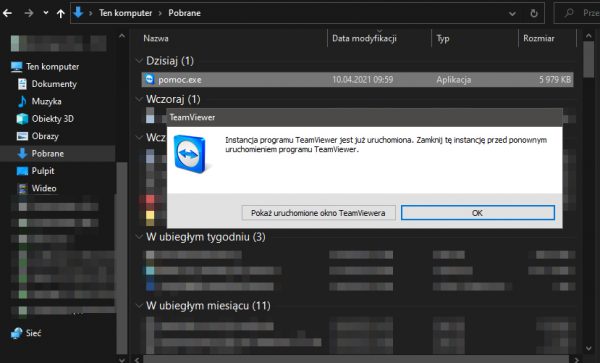
Task: Click the horizontal scrollbar left arrow
Action: pos(137,360)
